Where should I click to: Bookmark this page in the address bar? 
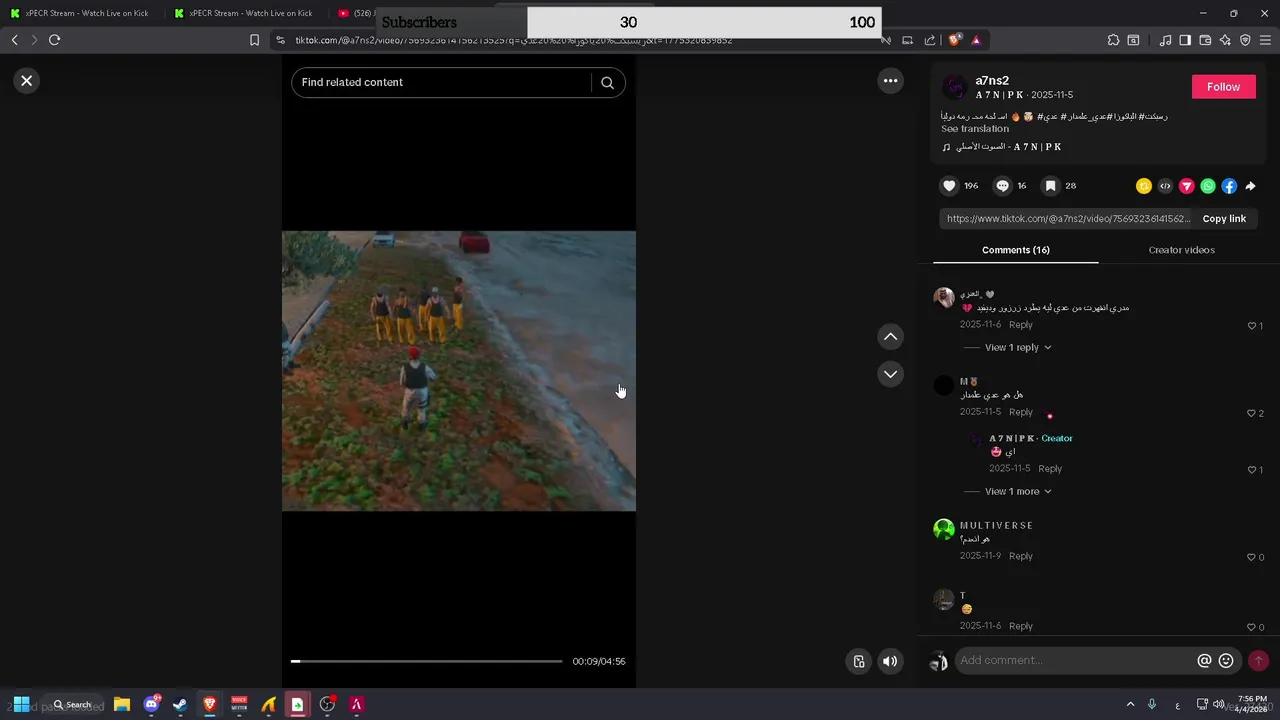pos(254,40)
